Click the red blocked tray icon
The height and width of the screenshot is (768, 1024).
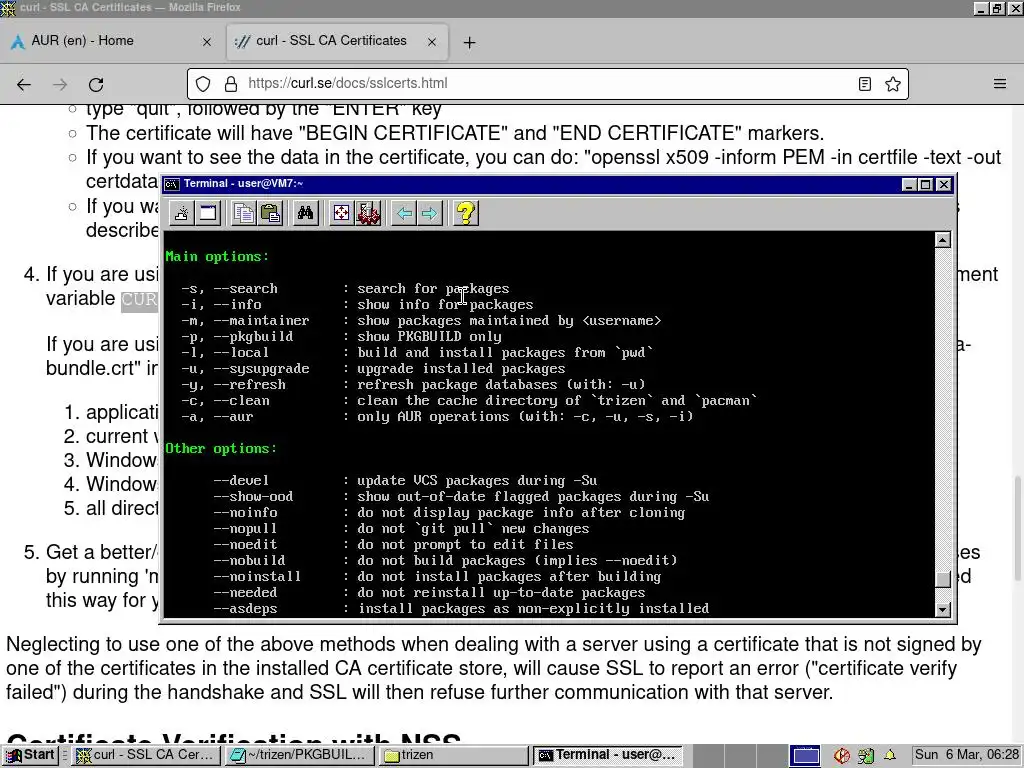tap(842, 756)
